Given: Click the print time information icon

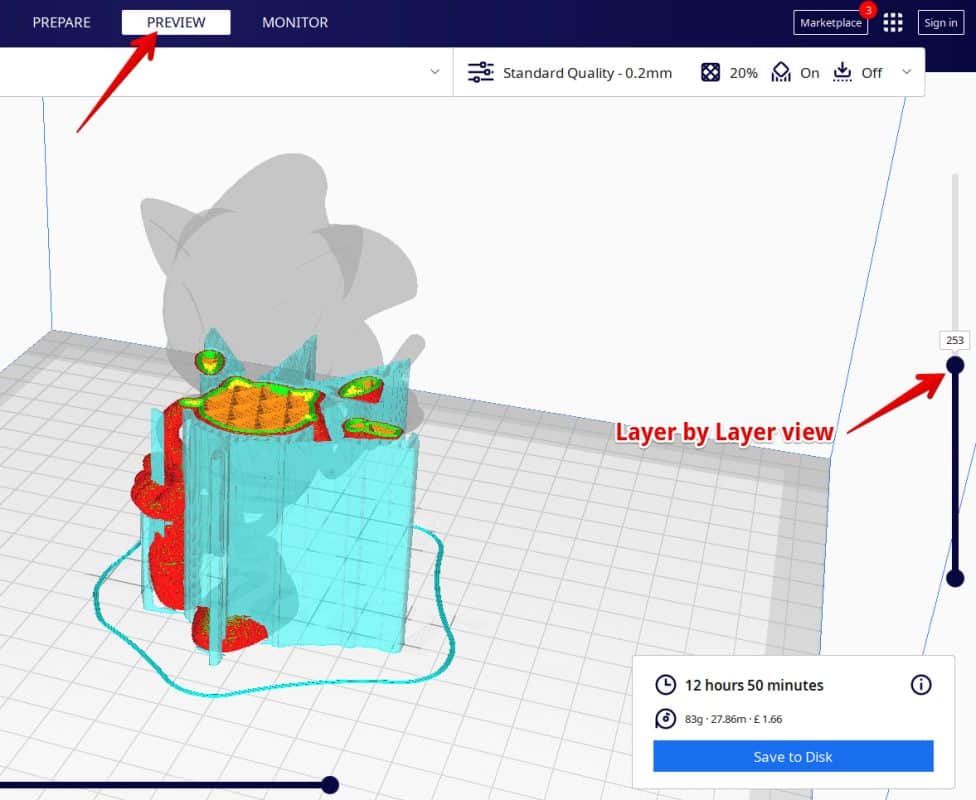Looking at the screenshot, I should (920, 685).
